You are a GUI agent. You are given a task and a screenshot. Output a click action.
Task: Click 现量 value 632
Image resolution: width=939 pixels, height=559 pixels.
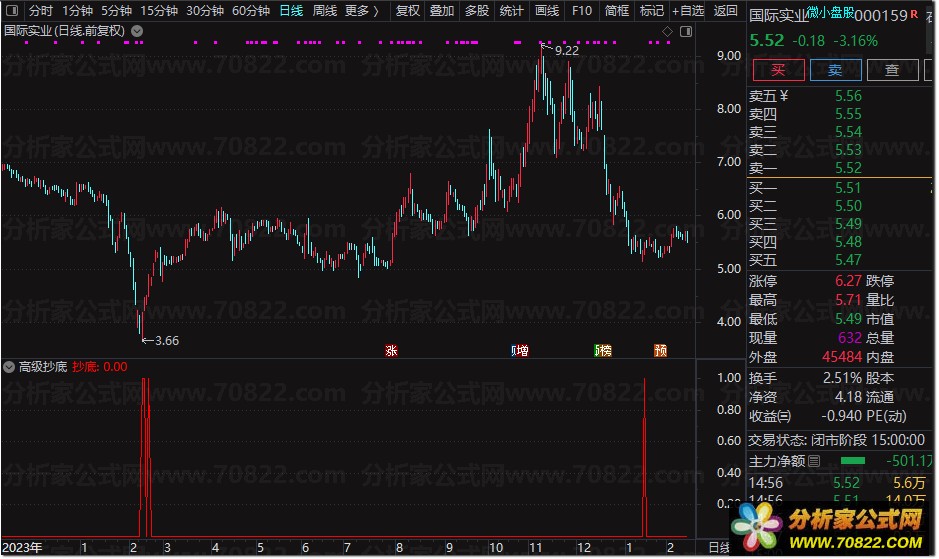pos(850,338)
